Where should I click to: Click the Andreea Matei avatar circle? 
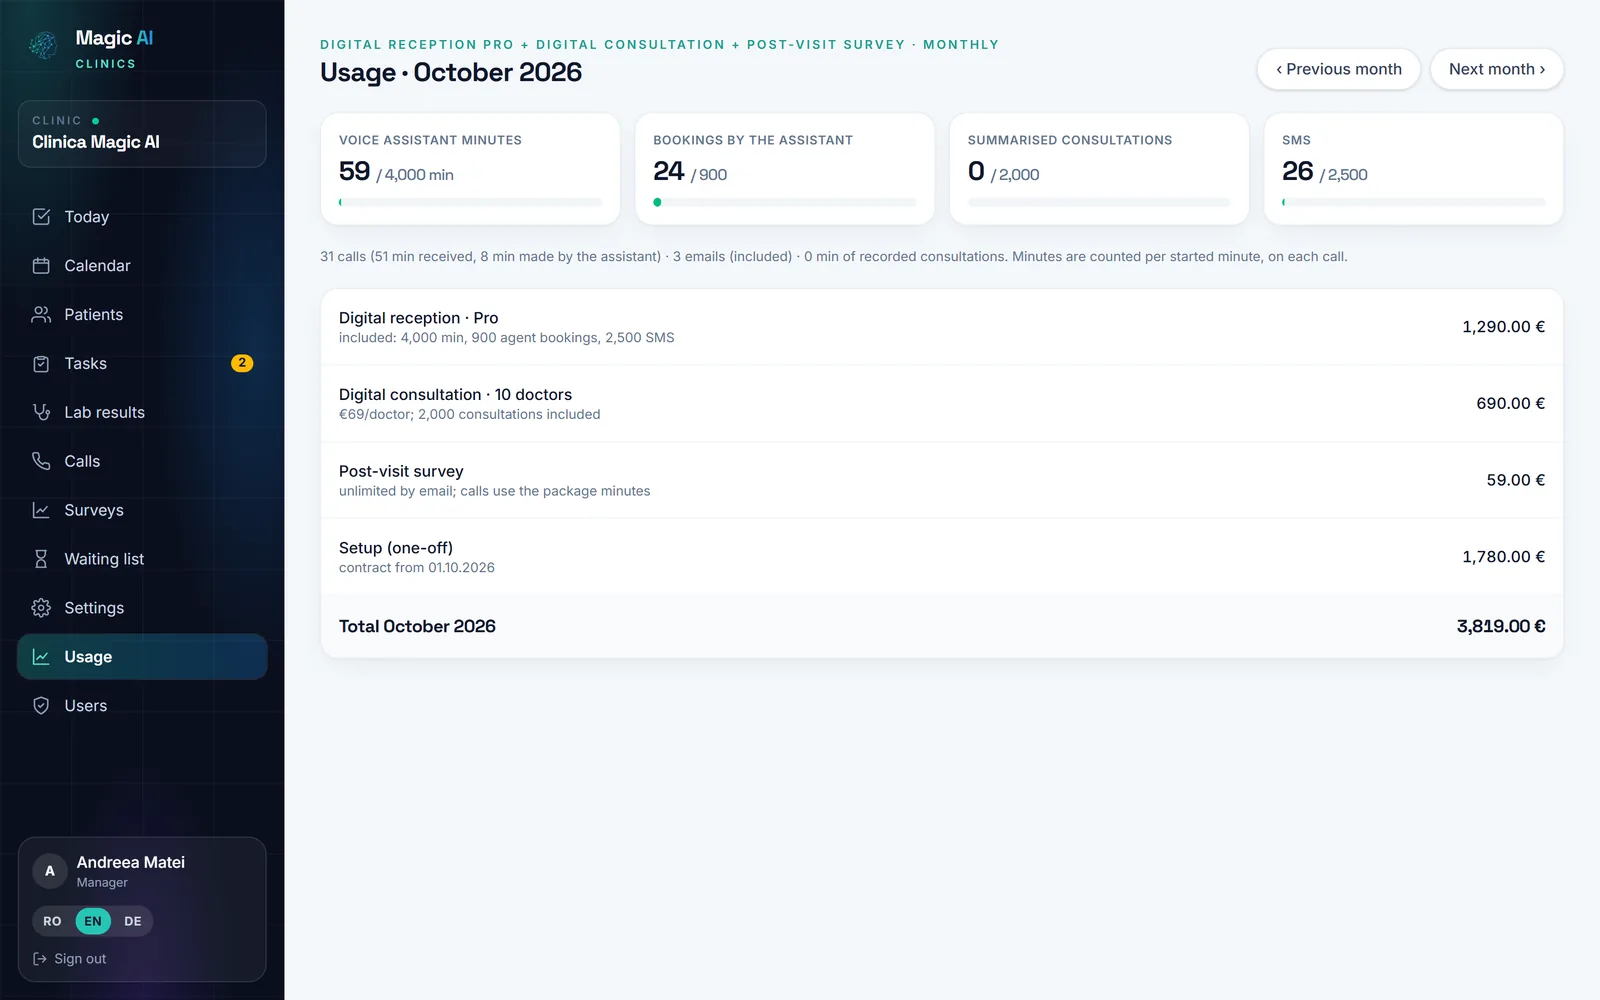coord(50,871)
